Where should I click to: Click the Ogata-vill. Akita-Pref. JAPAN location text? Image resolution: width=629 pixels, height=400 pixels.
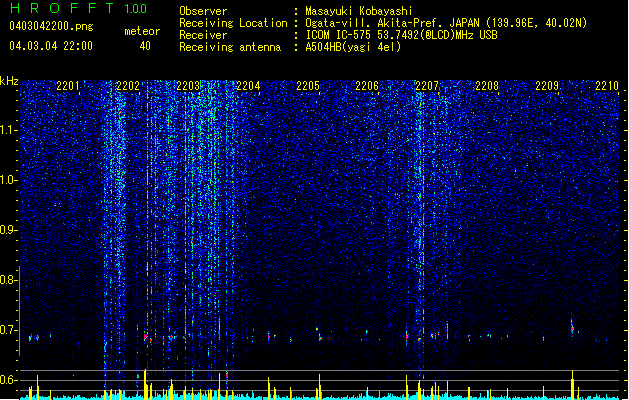click(446, 23)
